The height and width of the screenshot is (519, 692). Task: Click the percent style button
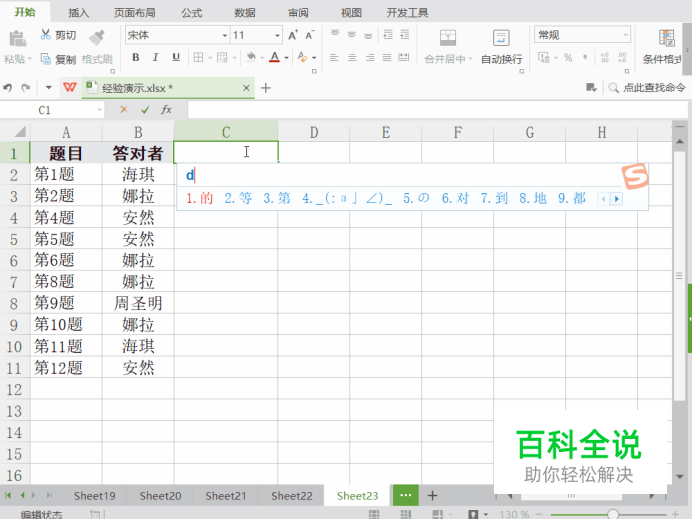(568, 58)
